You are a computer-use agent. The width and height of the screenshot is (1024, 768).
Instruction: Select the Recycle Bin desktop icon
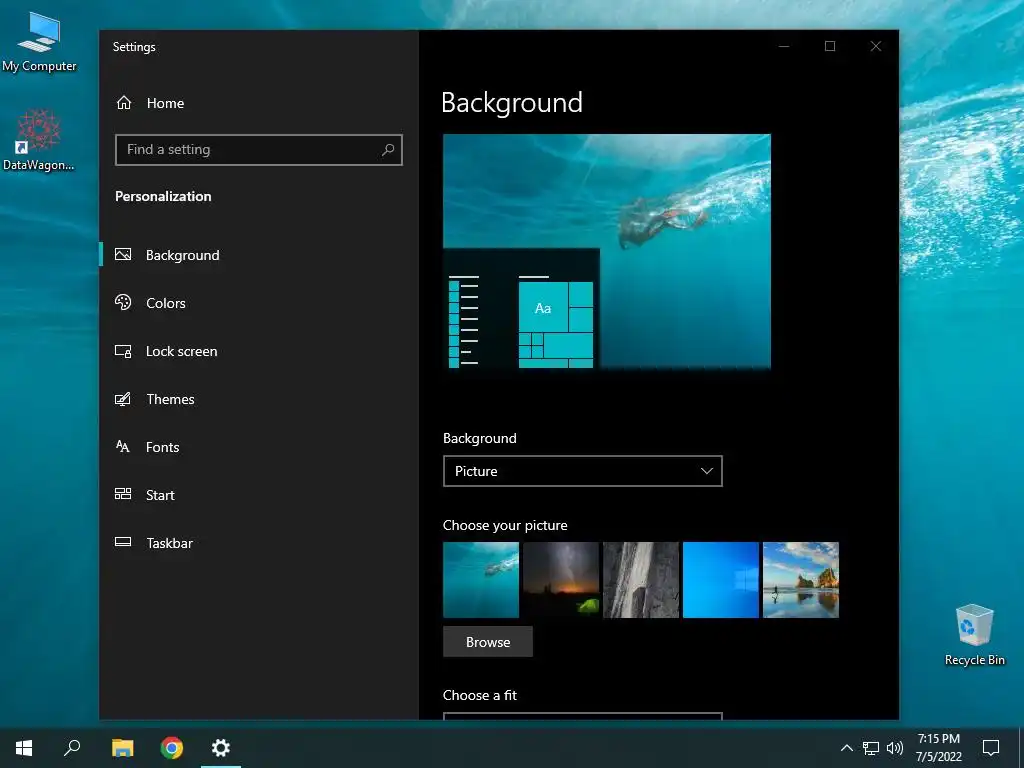pos(974,635)
